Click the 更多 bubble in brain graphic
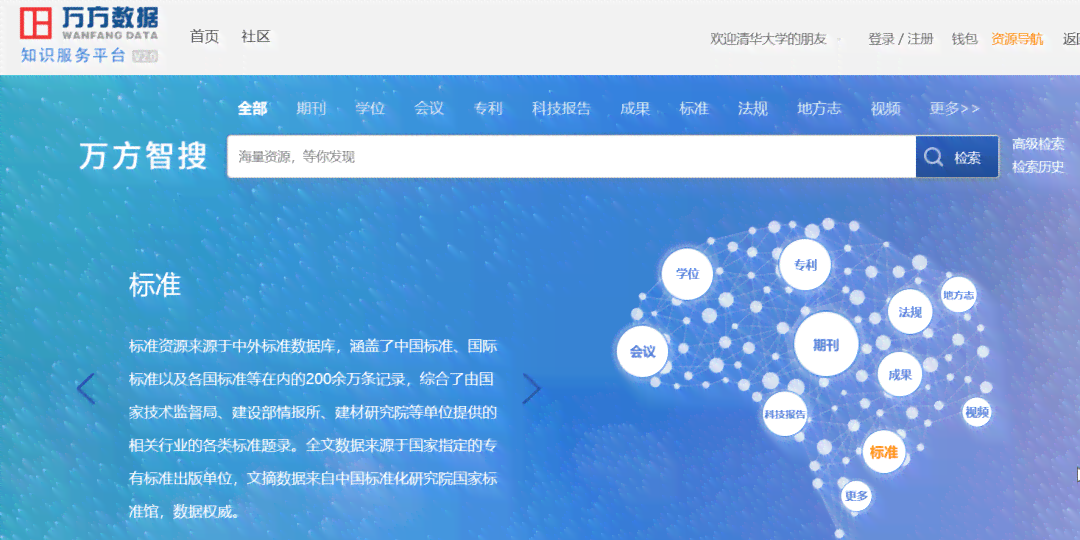 click(856, 496)
